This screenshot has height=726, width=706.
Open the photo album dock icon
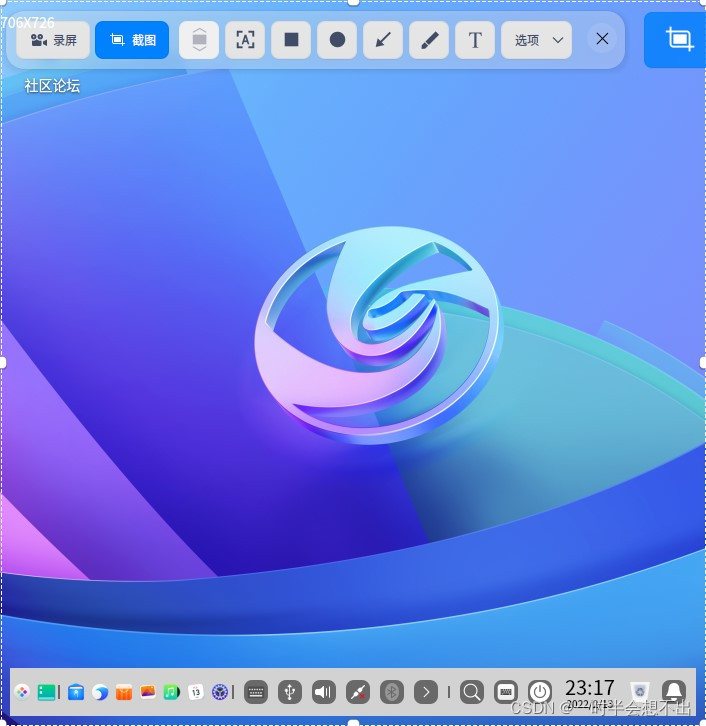tap(148, 692)
